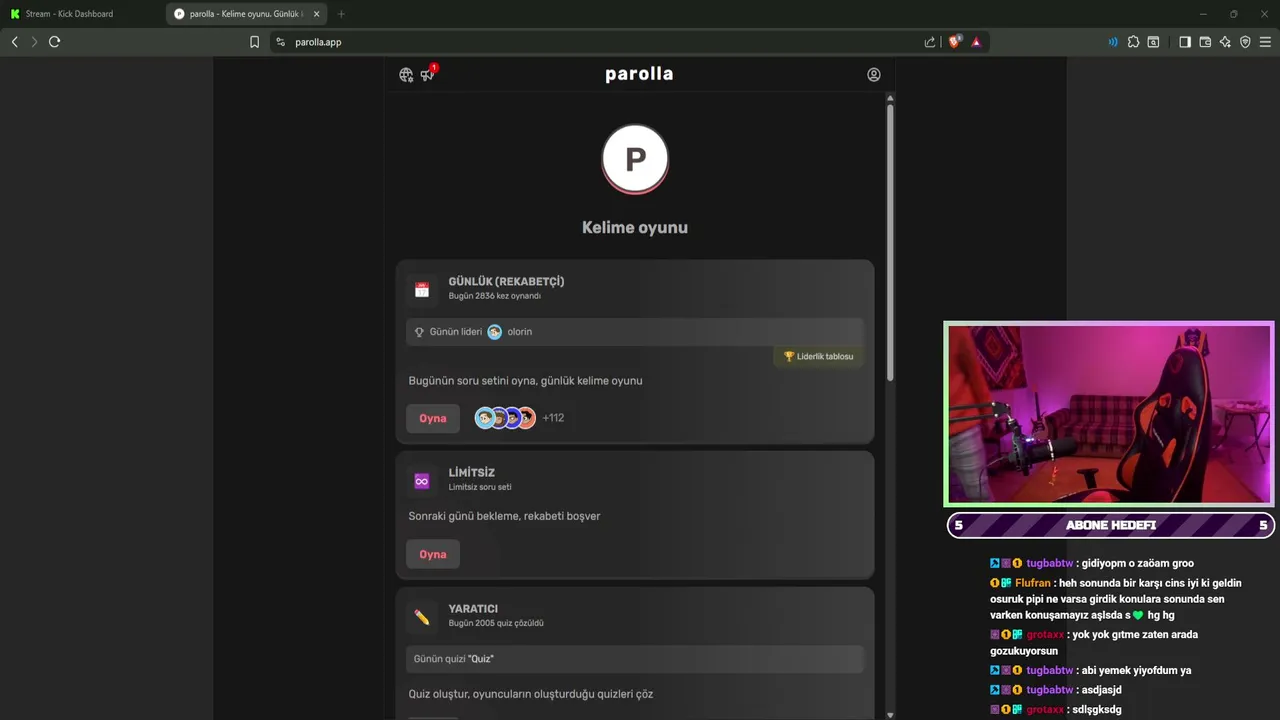The image size is (1280, 720).
Task: Open the browser hamburger main menu
Action: [x=1265, y=42]
